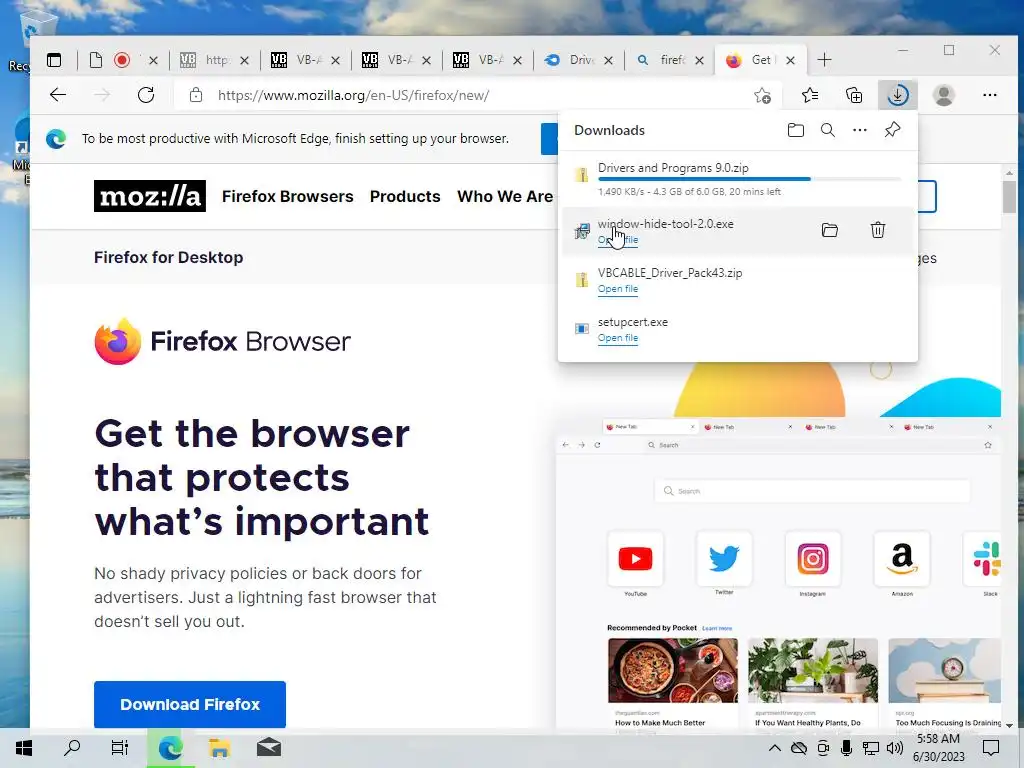Switch to the firefox search tab
Viewport: 1024px width, 768px height.
click(669, 60)
